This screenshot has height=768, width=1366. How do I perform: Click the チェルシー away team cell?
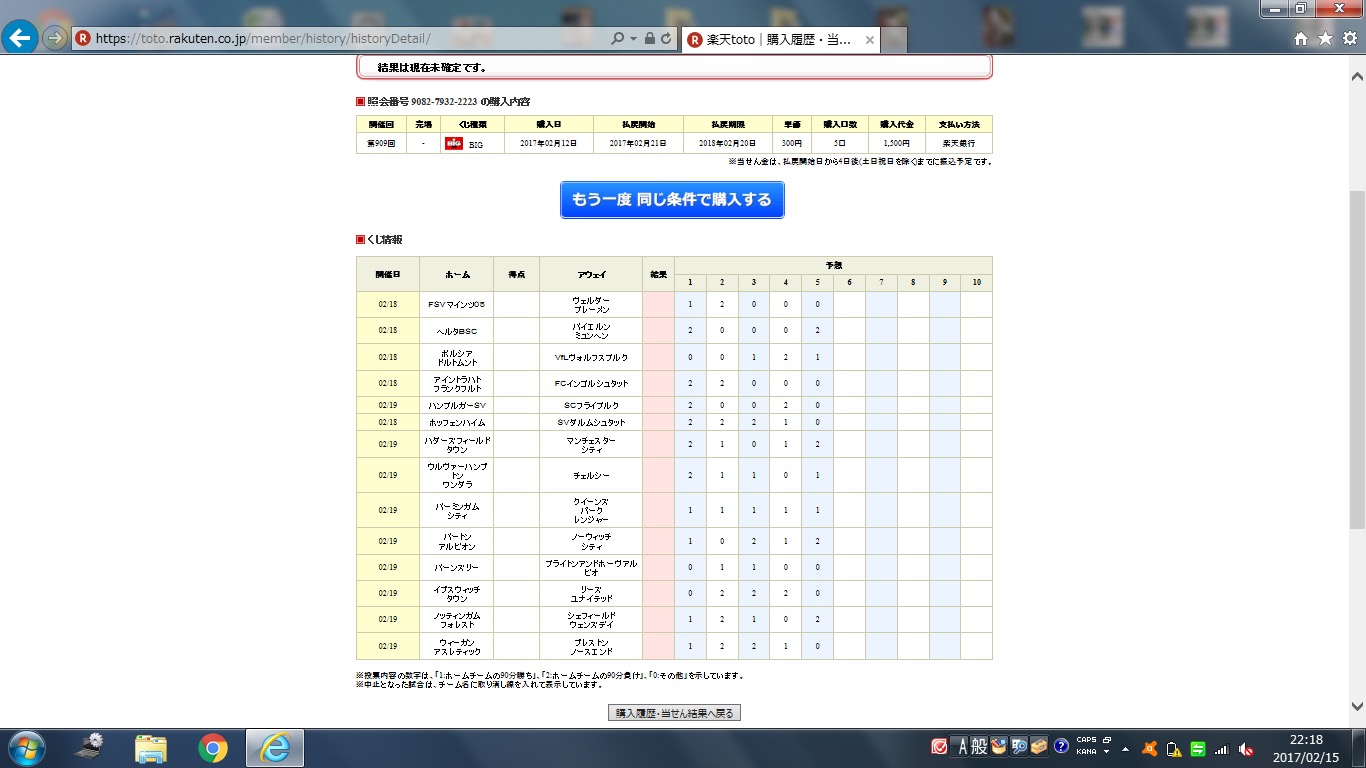point(591,475)
